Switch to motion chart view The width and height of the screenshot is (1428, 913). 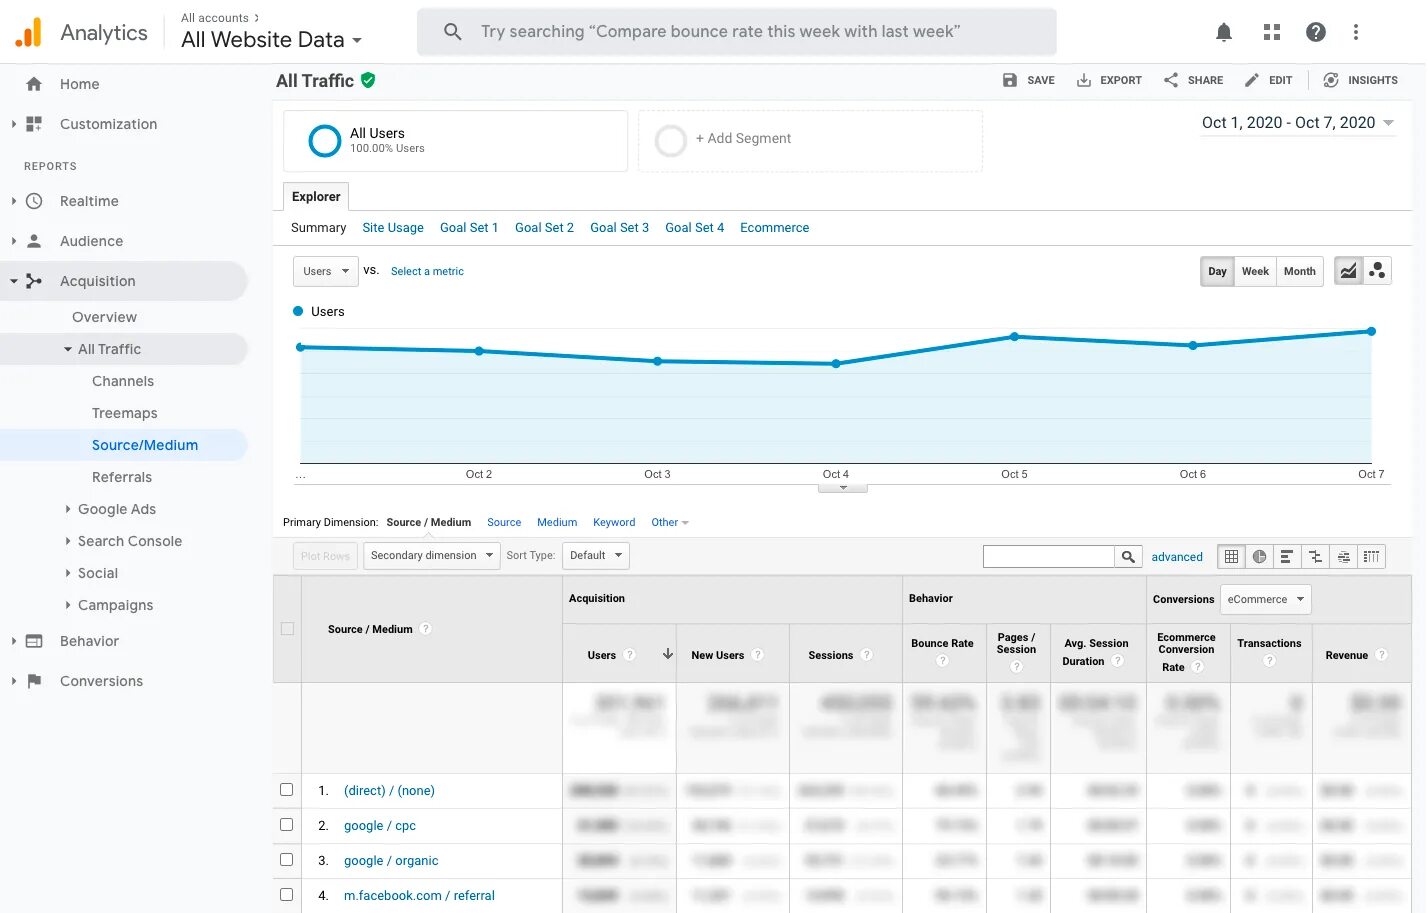(x=1378, y=271)
